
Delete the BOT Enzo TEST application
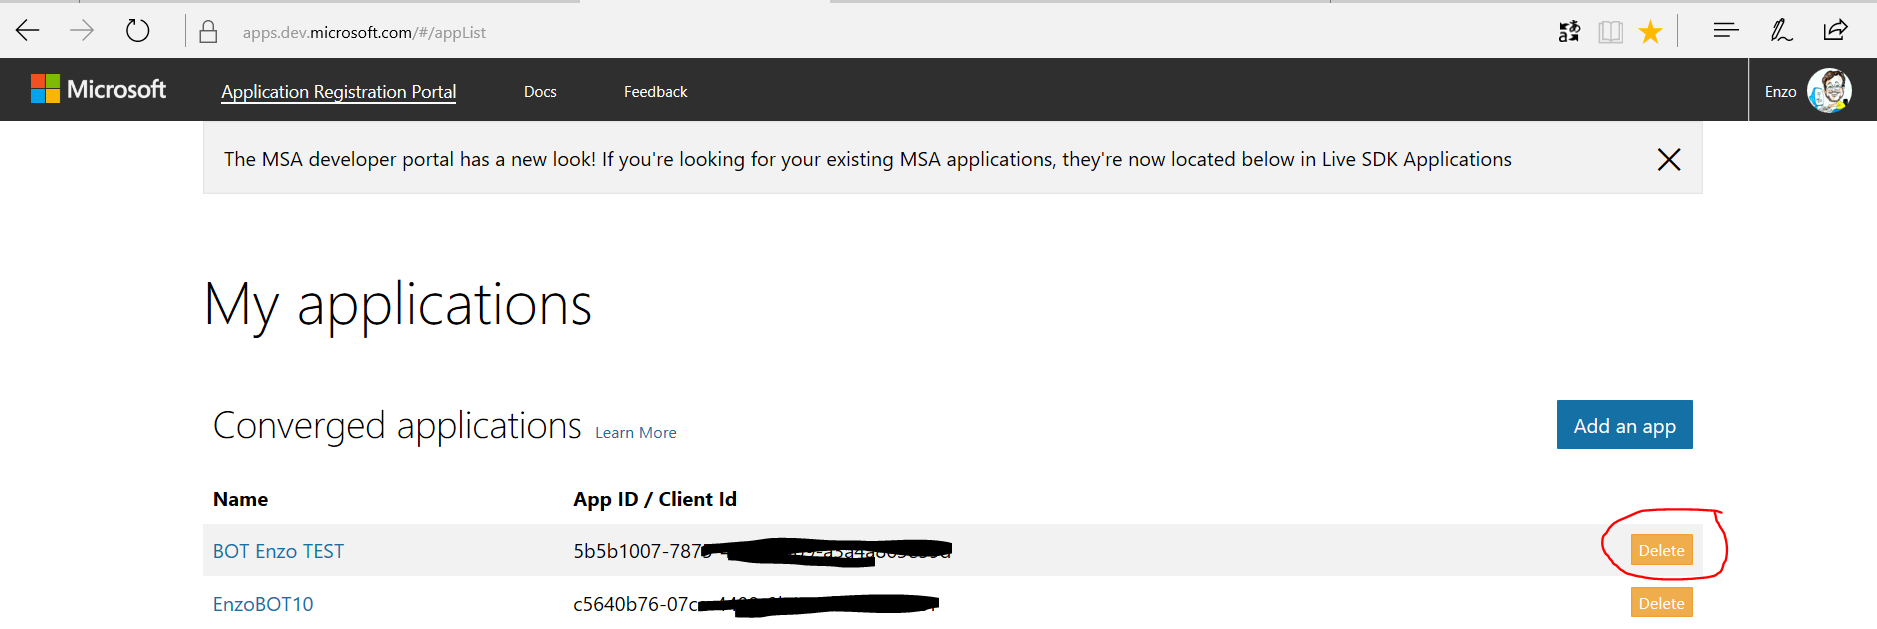click(x=1661, y=550)
